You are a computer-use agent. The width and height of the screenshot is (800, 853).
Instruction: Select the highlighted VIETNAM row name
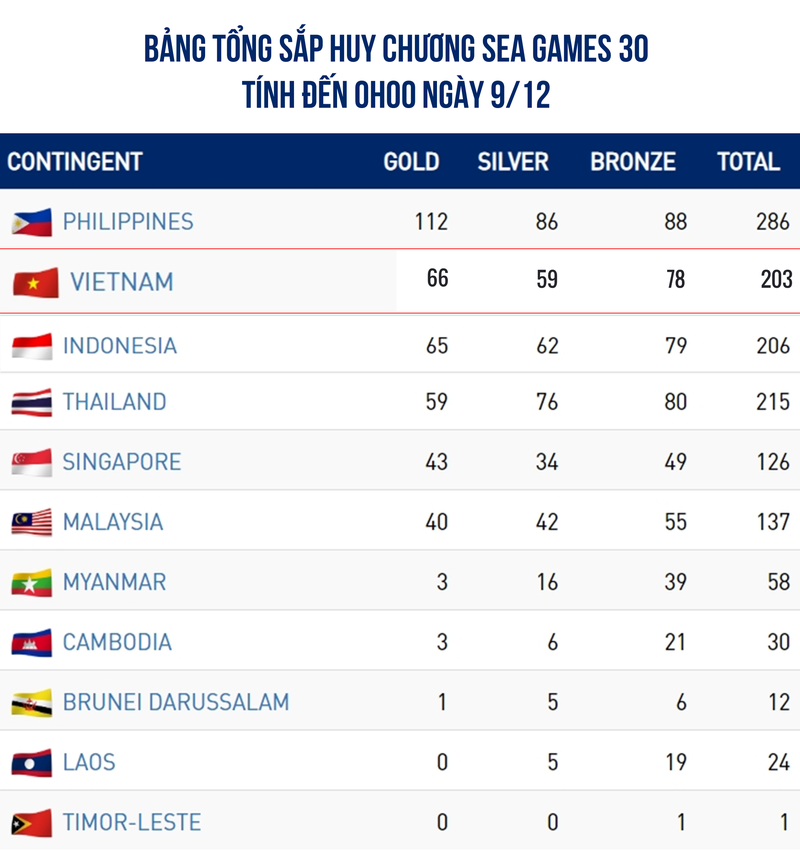point(121,283)
